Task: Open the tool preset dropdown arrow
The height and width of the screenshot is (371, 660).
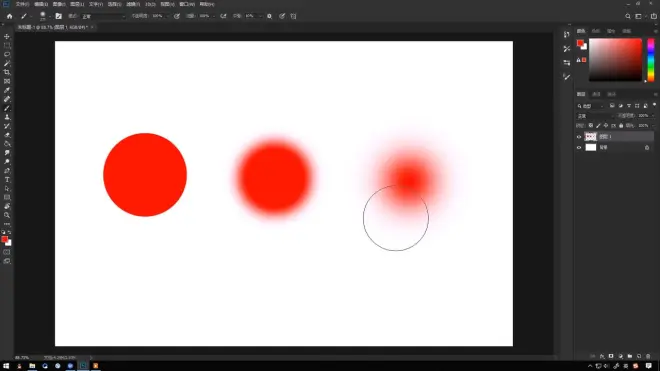Action: click(x=31, y=17)
